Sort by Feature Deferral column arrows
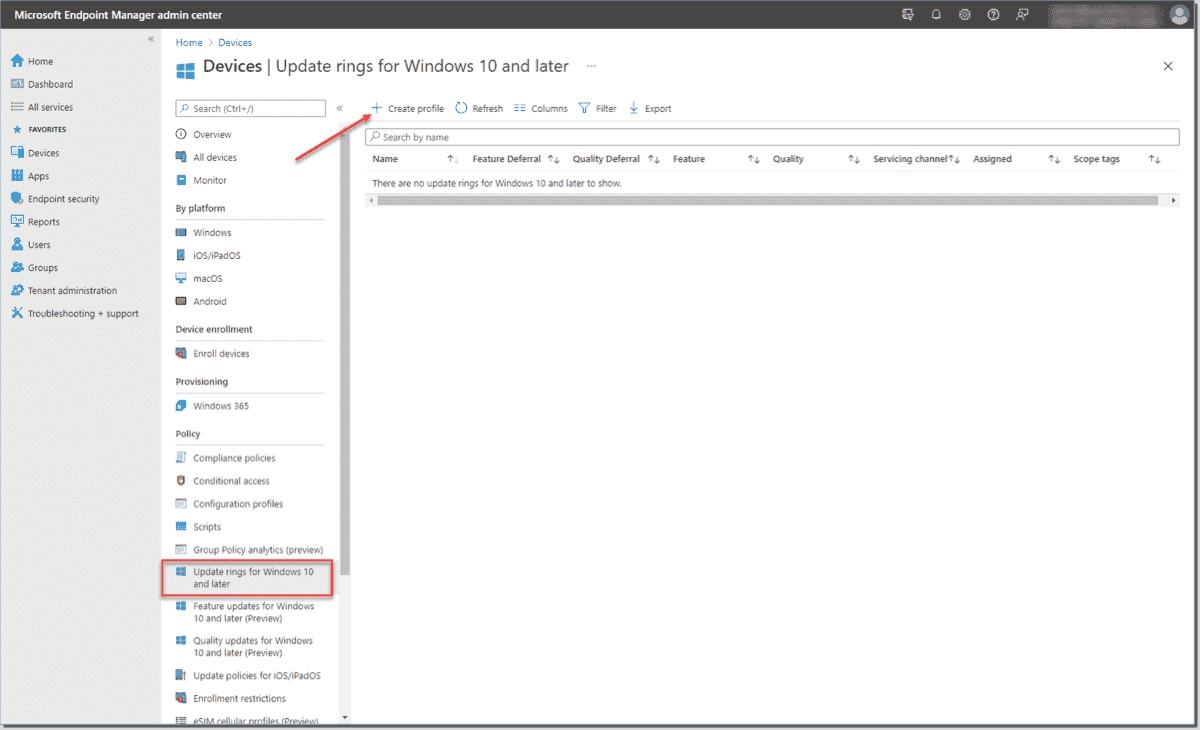This screenshot has height=730, width=1200. [x=553, y=159]
